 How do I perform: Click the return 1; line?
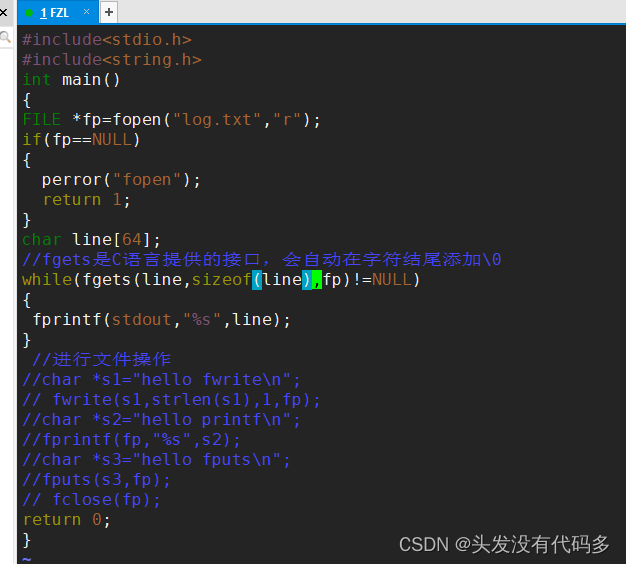[87, 200]
